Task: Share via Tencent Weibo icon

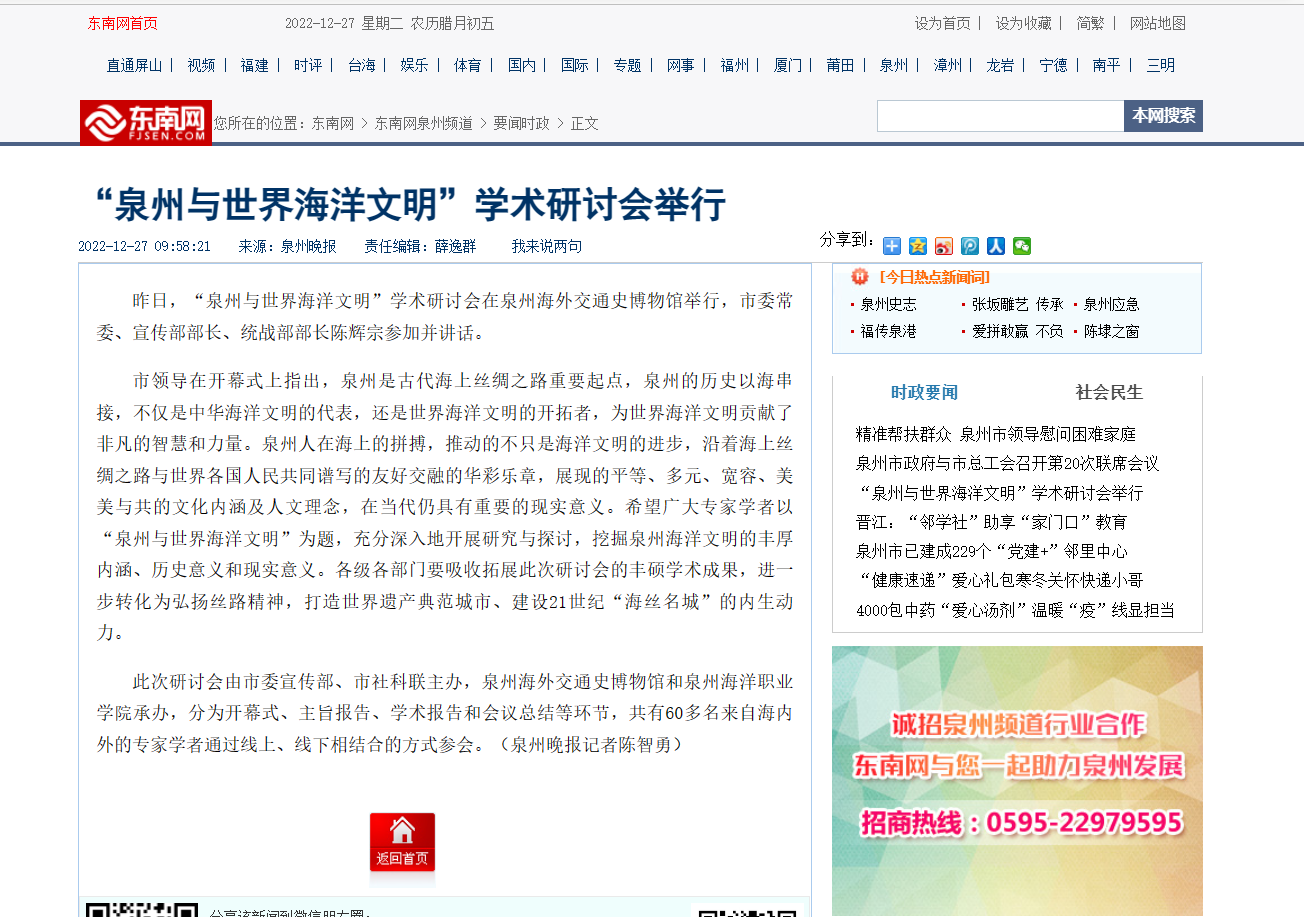Action: (970, 246)
